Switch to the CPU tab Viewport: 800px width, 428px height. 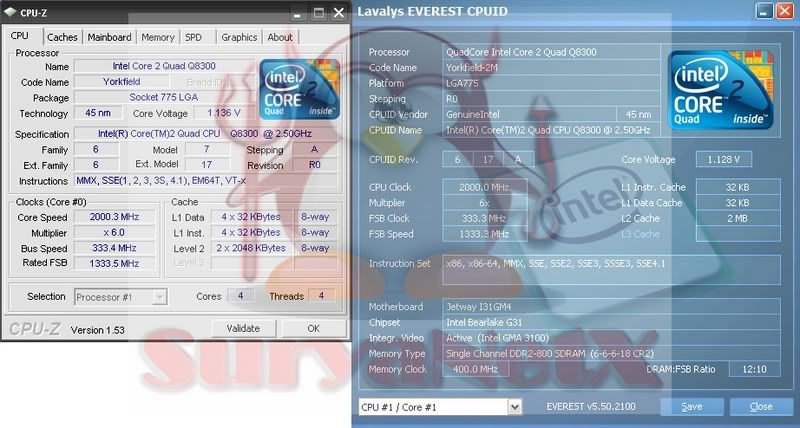(20, 36)
